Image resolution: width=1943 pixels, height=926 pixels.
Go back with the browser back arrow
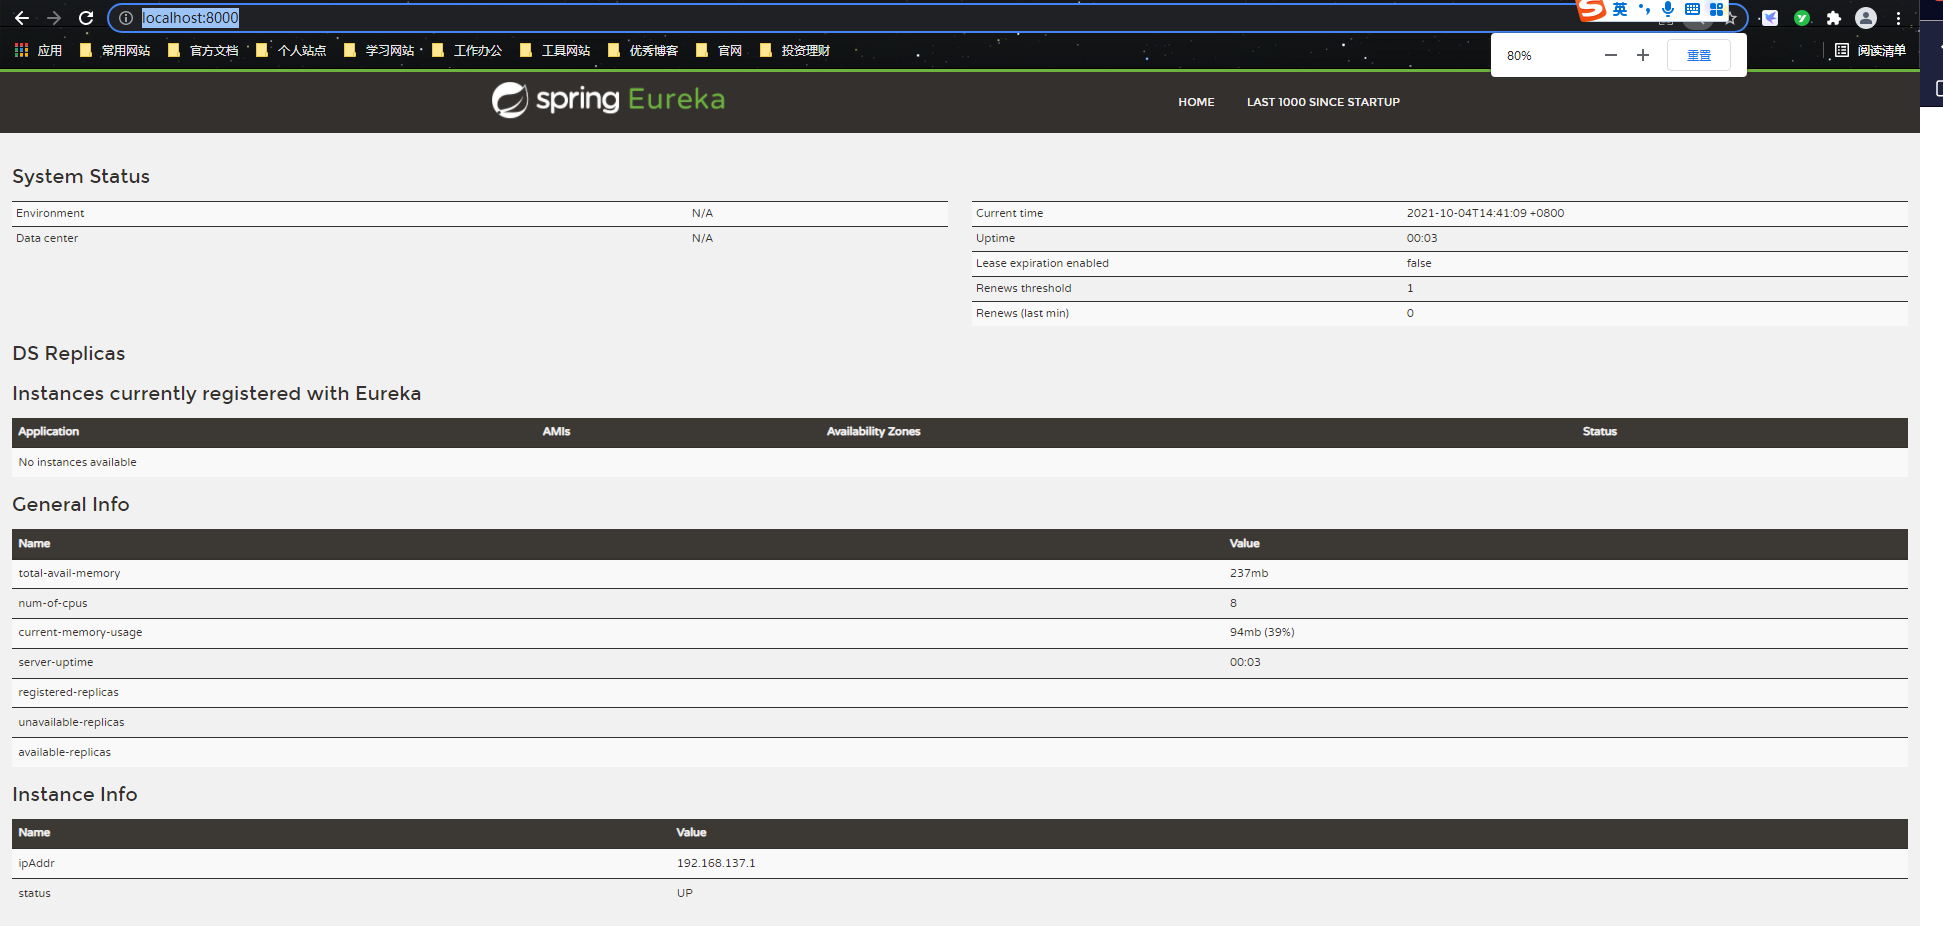pos(22,18)
